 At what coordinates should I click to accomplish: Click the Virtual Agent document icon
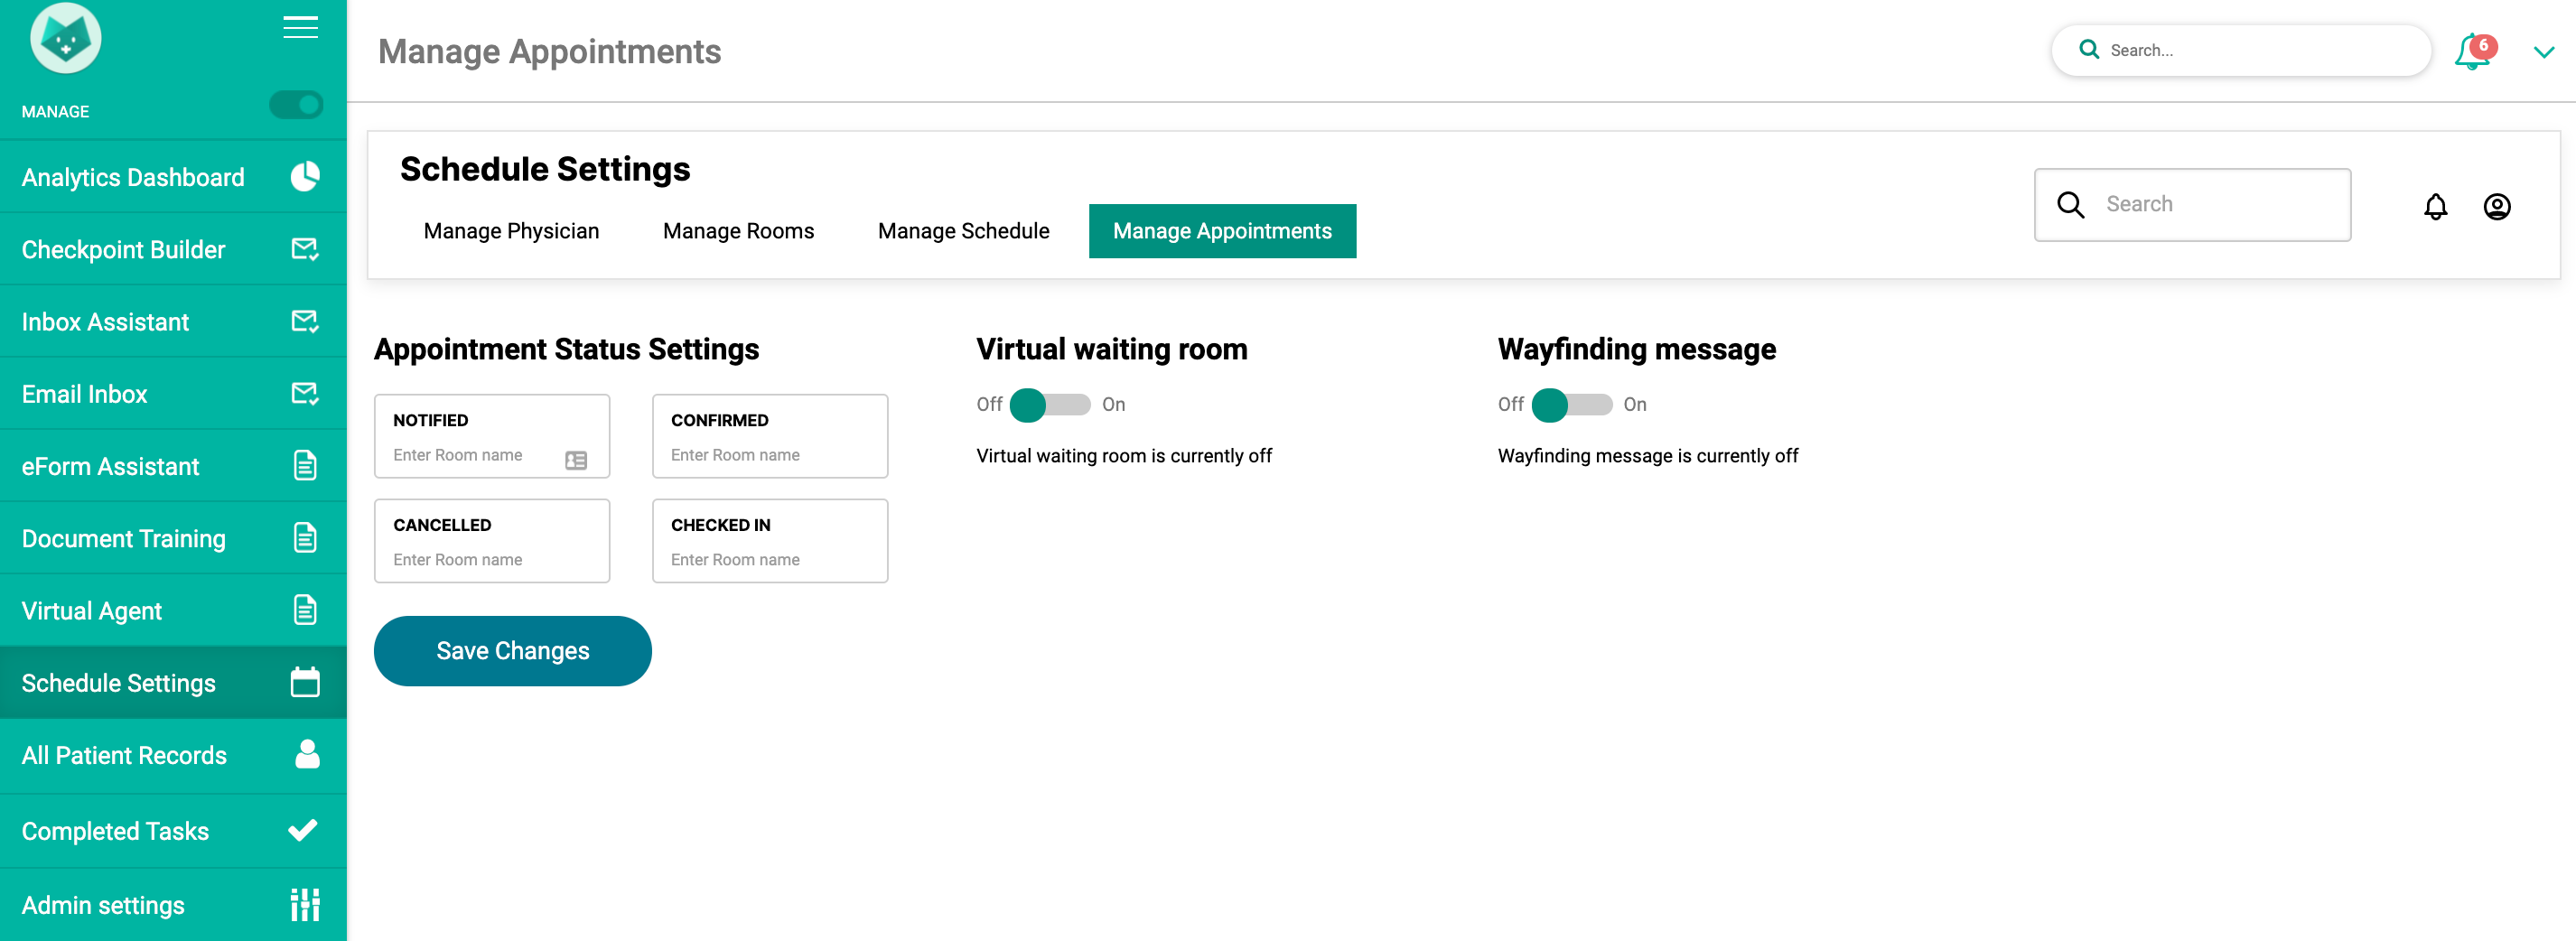click(305, 610)
